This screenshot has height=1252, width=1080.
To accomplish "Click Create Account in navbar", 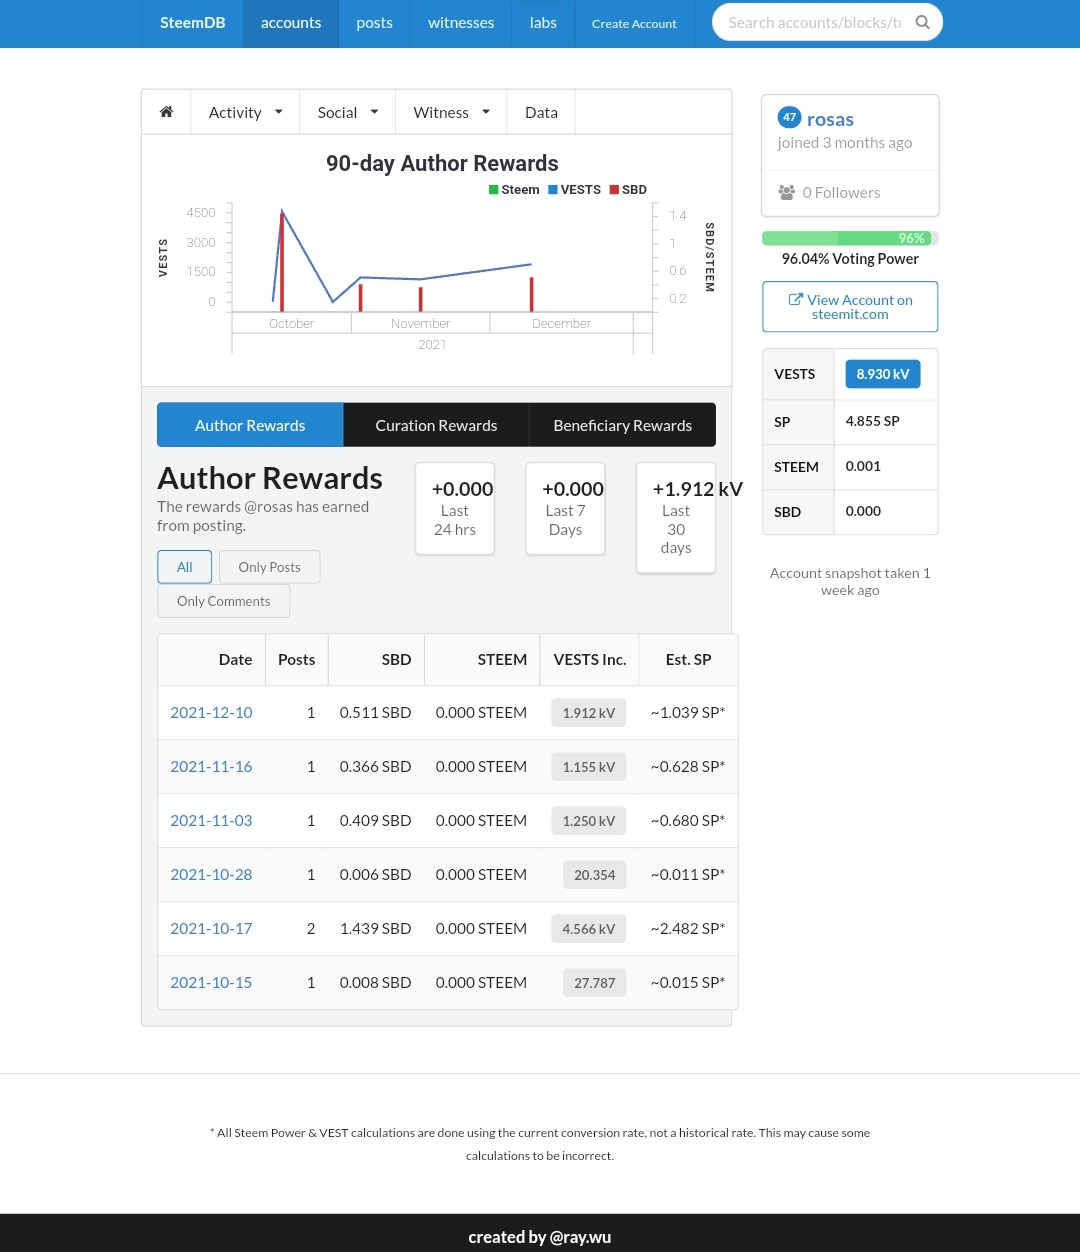I will point(634,23).
